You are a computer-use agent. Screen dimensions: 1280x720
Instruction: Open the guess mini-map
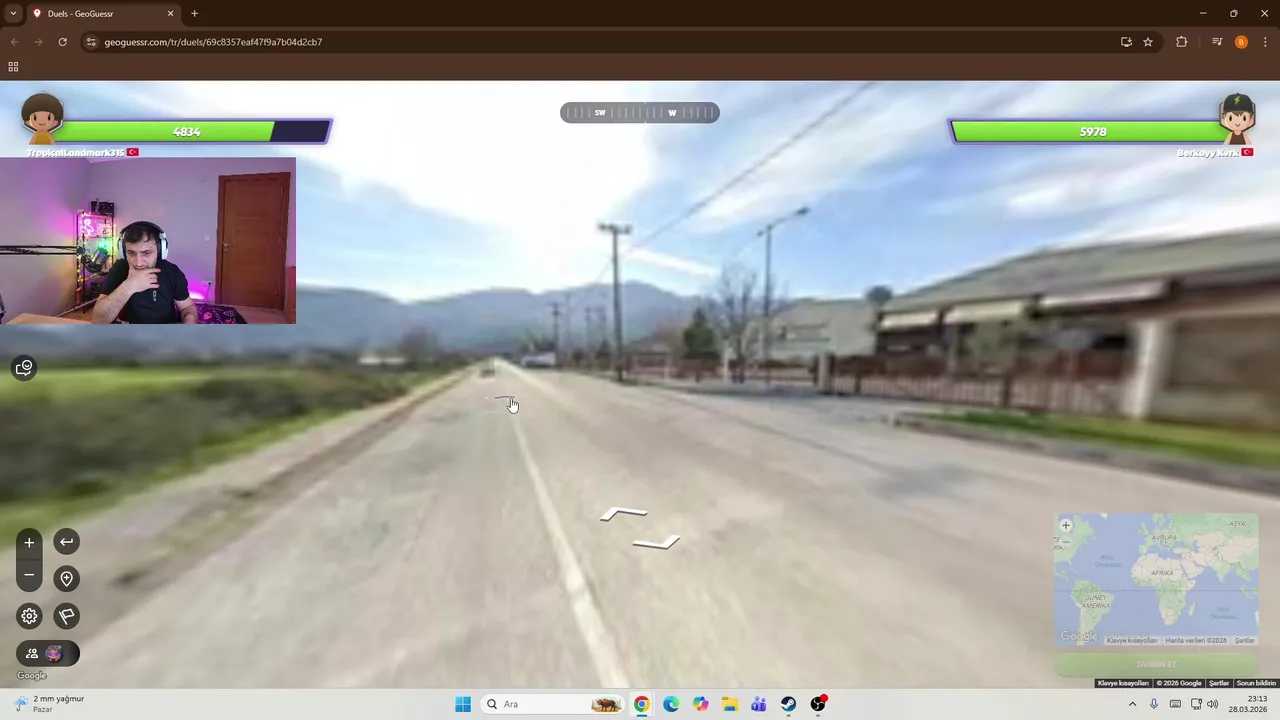coord(1156,580)
